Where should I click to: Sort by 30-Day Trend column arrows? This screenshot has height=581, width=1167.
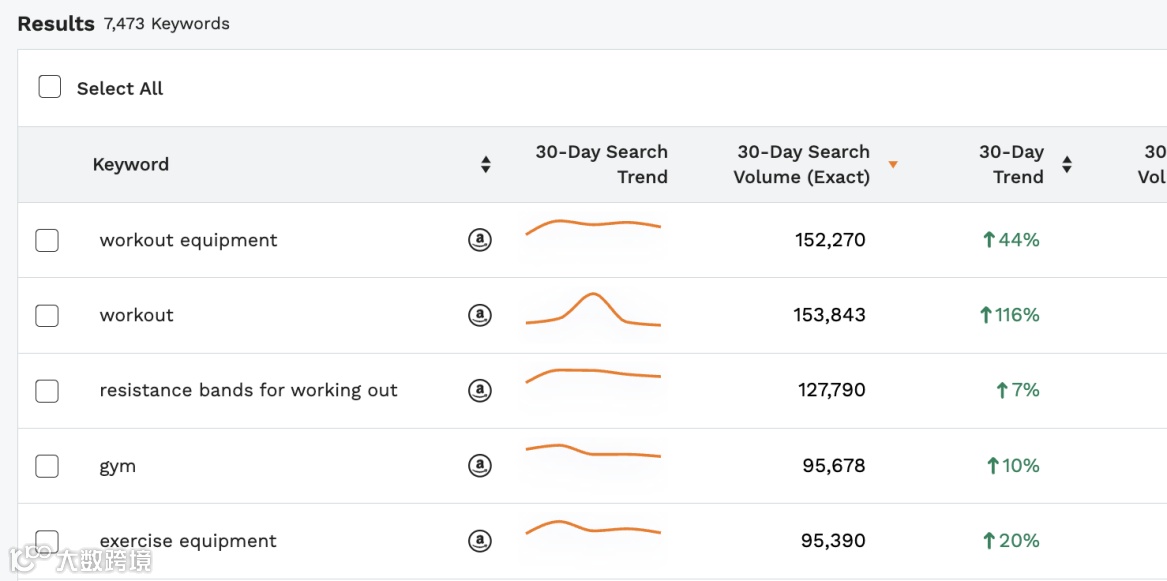(1067, 165)
